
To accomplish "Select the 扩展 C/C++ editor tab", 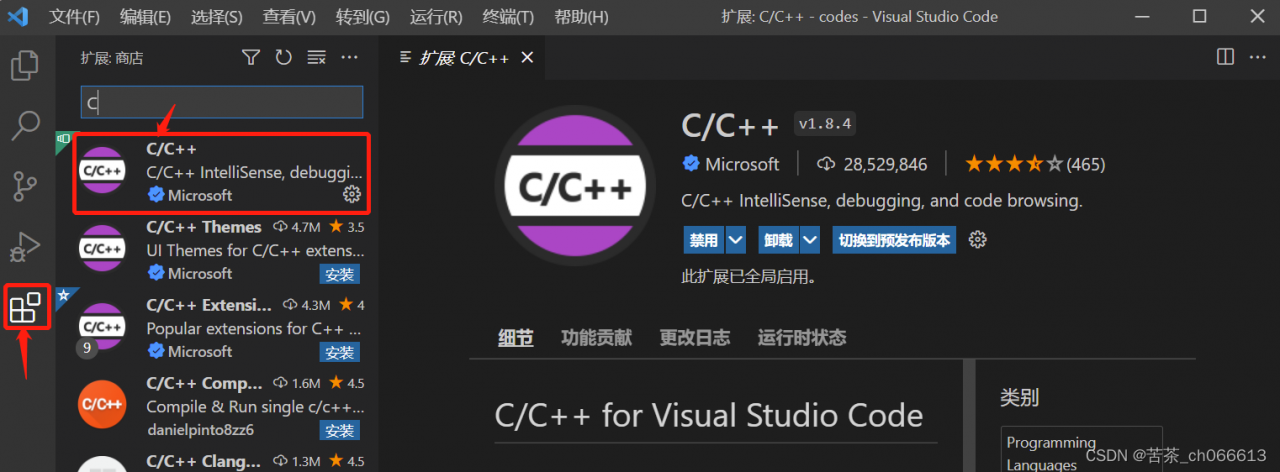I will point(464,58).
